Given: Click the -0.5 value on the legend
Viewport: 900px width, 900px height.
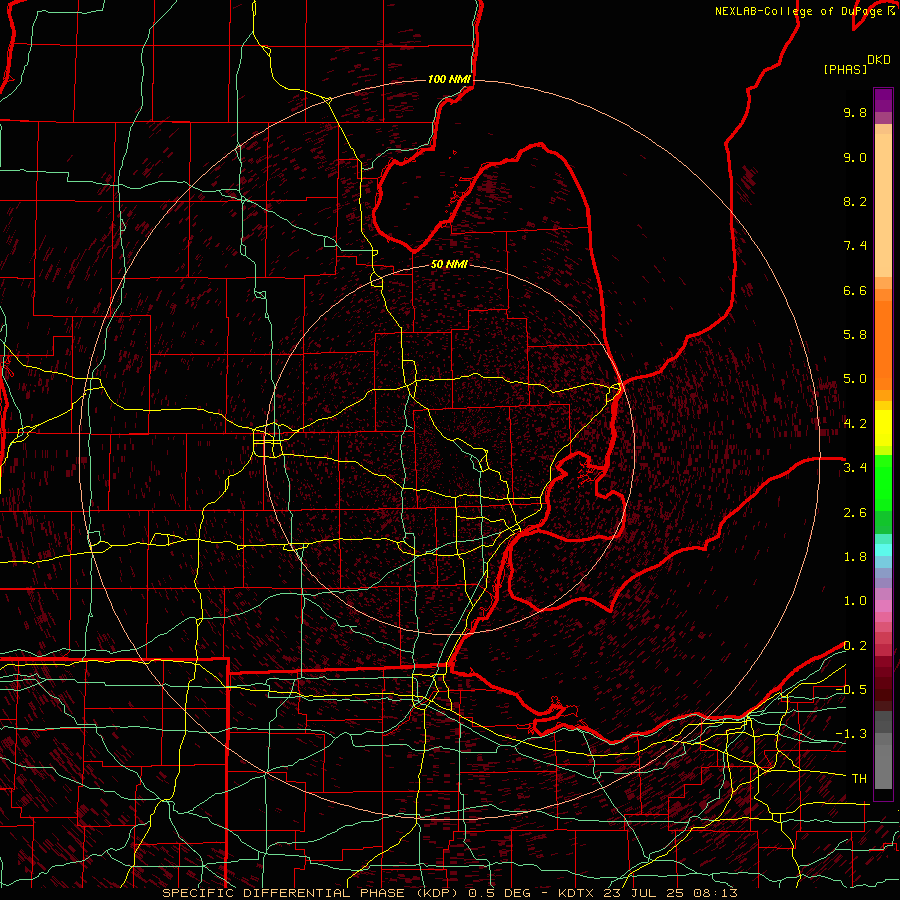Looking at the screenshot, I should 851,690.
